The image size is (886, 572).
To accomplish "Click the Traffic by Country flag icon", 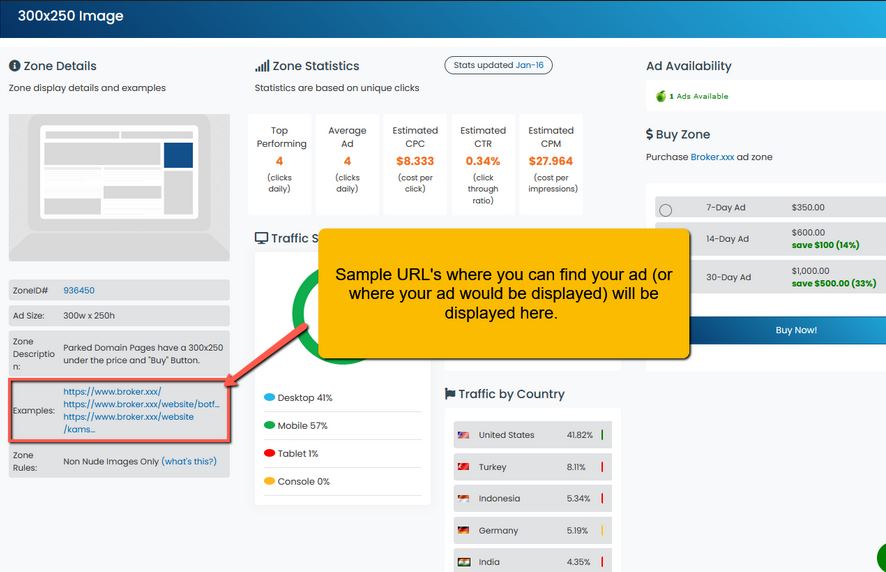I will (x=450, y=394).
